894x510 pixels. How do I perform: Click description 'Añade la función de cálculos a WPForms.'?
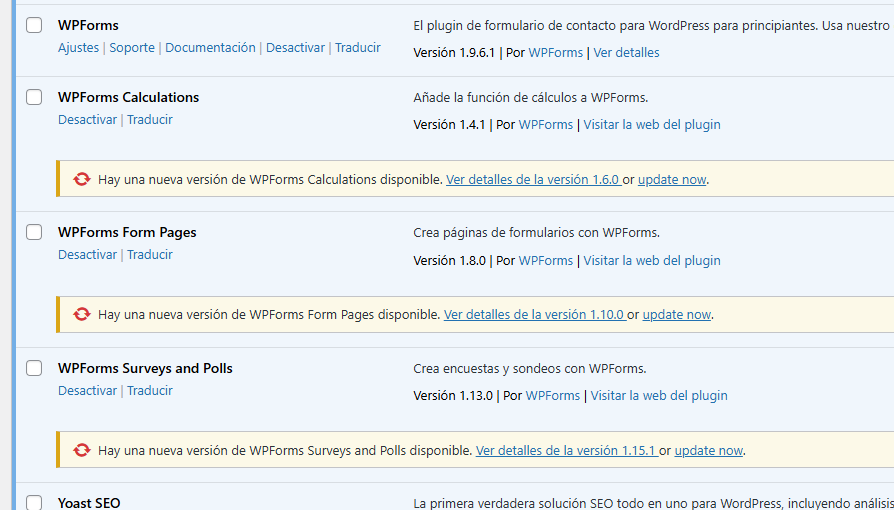coord(531,98)
